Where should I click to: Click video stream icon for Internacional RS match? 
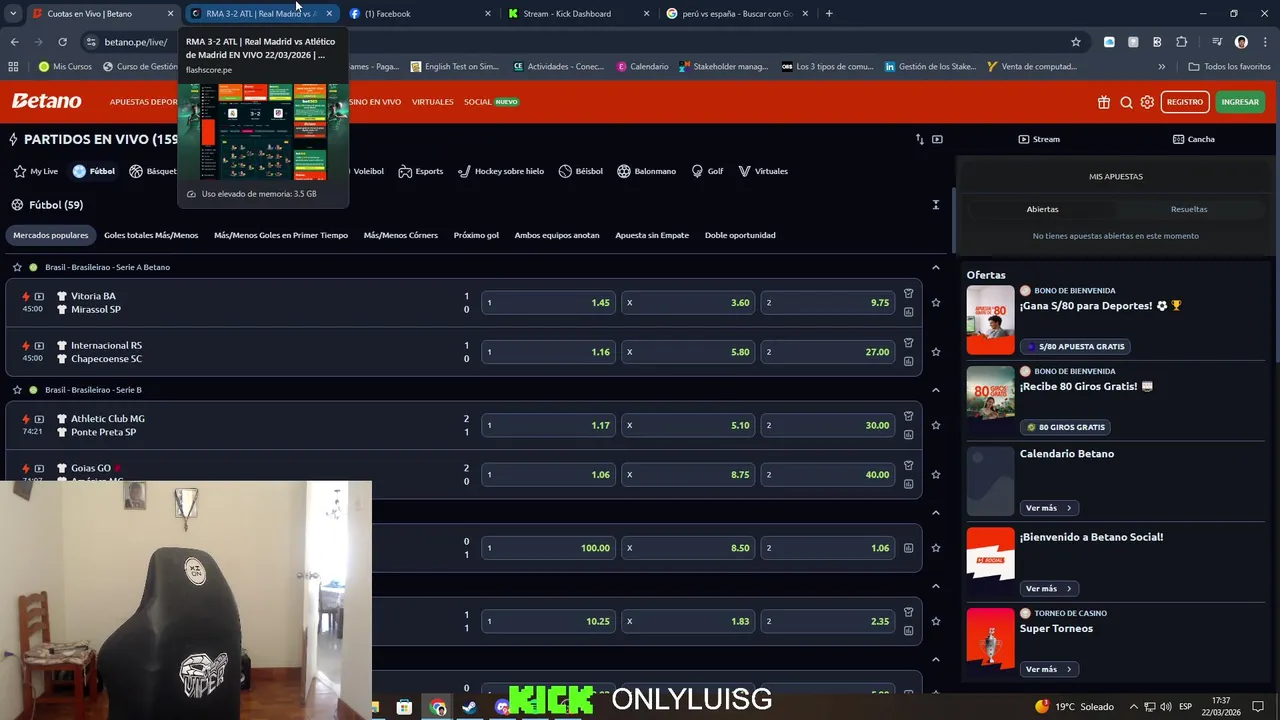[x=39, y=345]
